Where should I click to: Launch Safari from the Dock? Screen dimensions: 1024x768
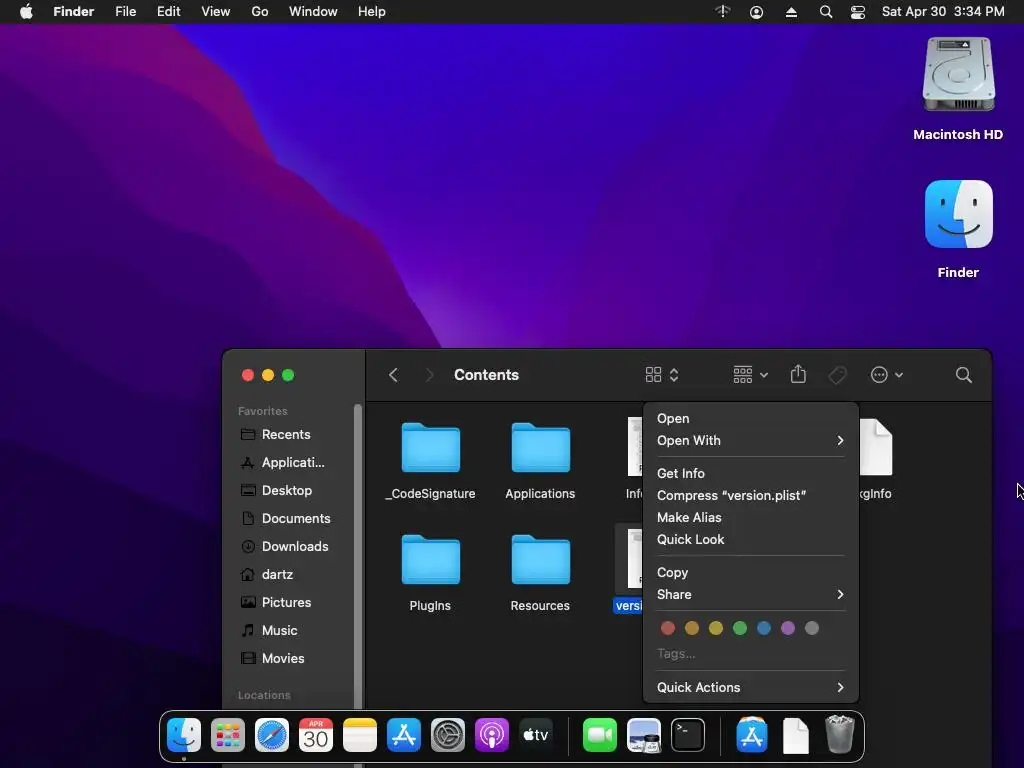coord(272,735)
